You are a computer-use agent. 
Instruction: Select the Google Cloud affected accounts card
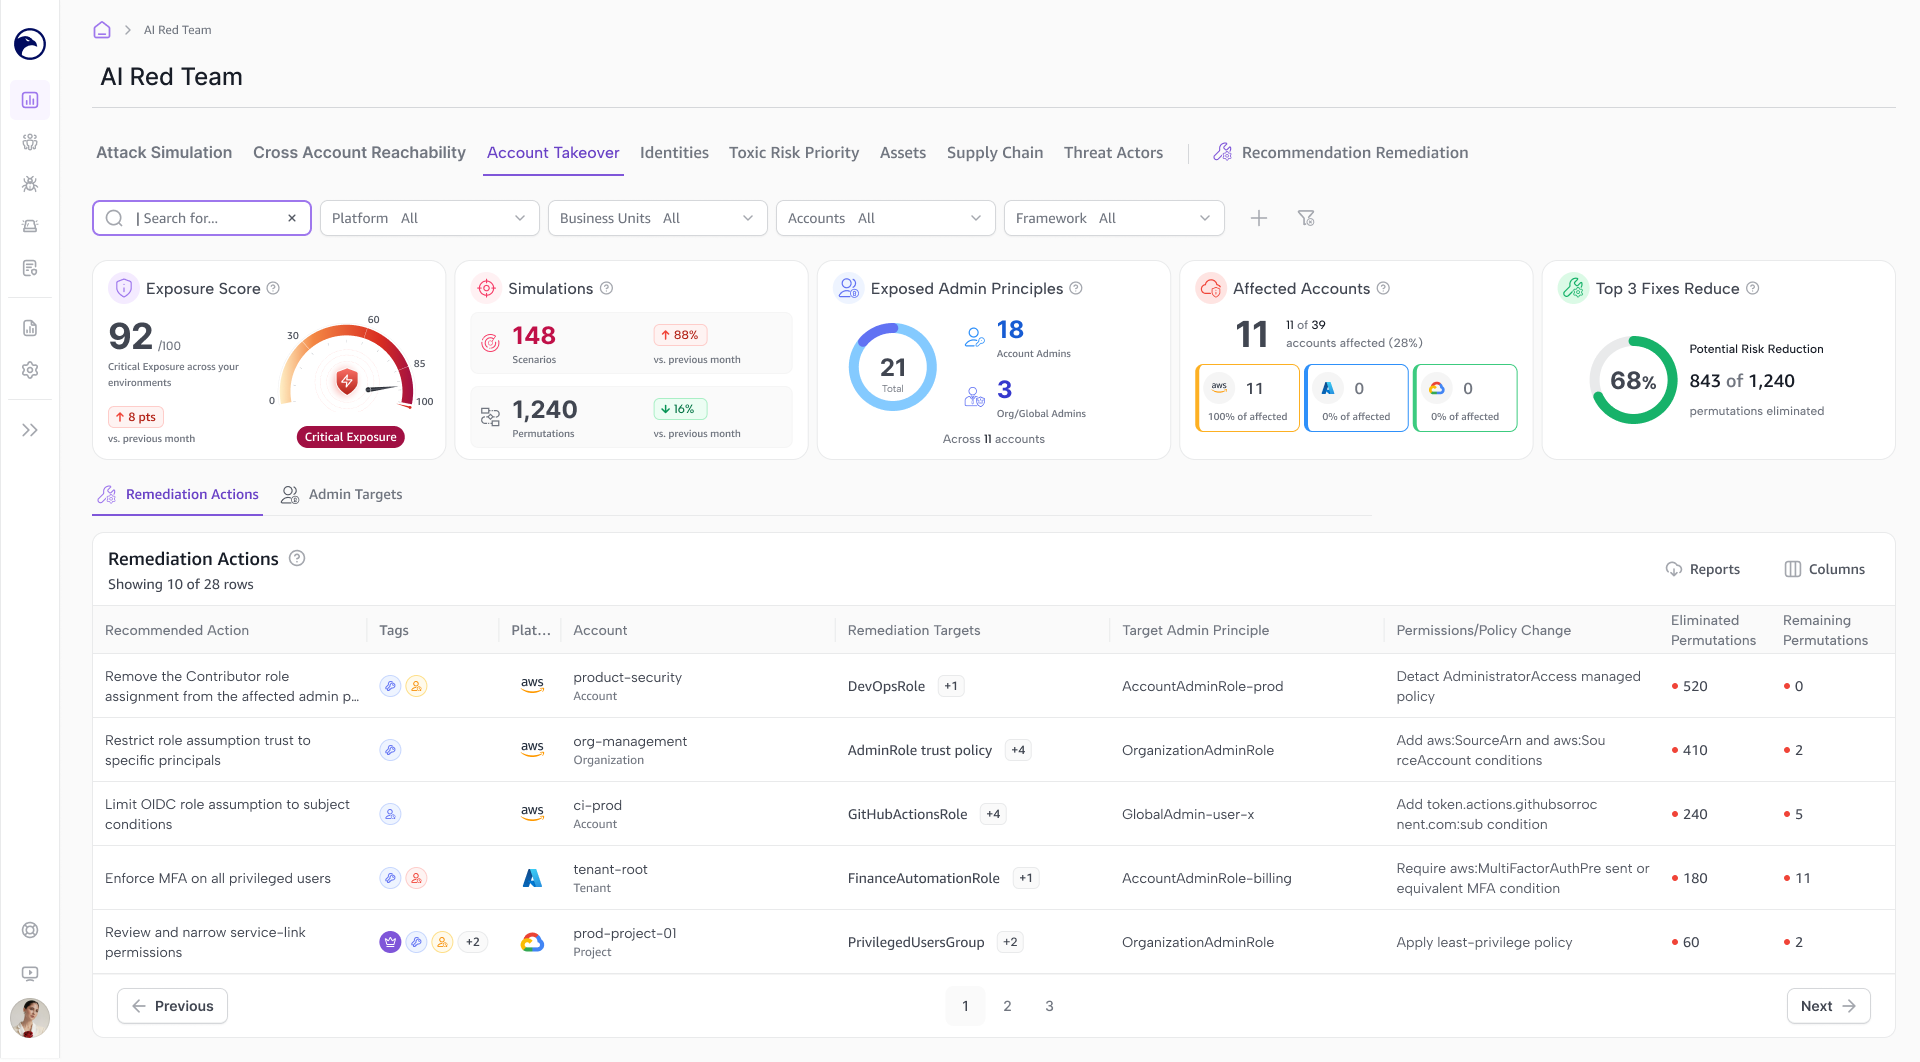tap(1465, 398)
